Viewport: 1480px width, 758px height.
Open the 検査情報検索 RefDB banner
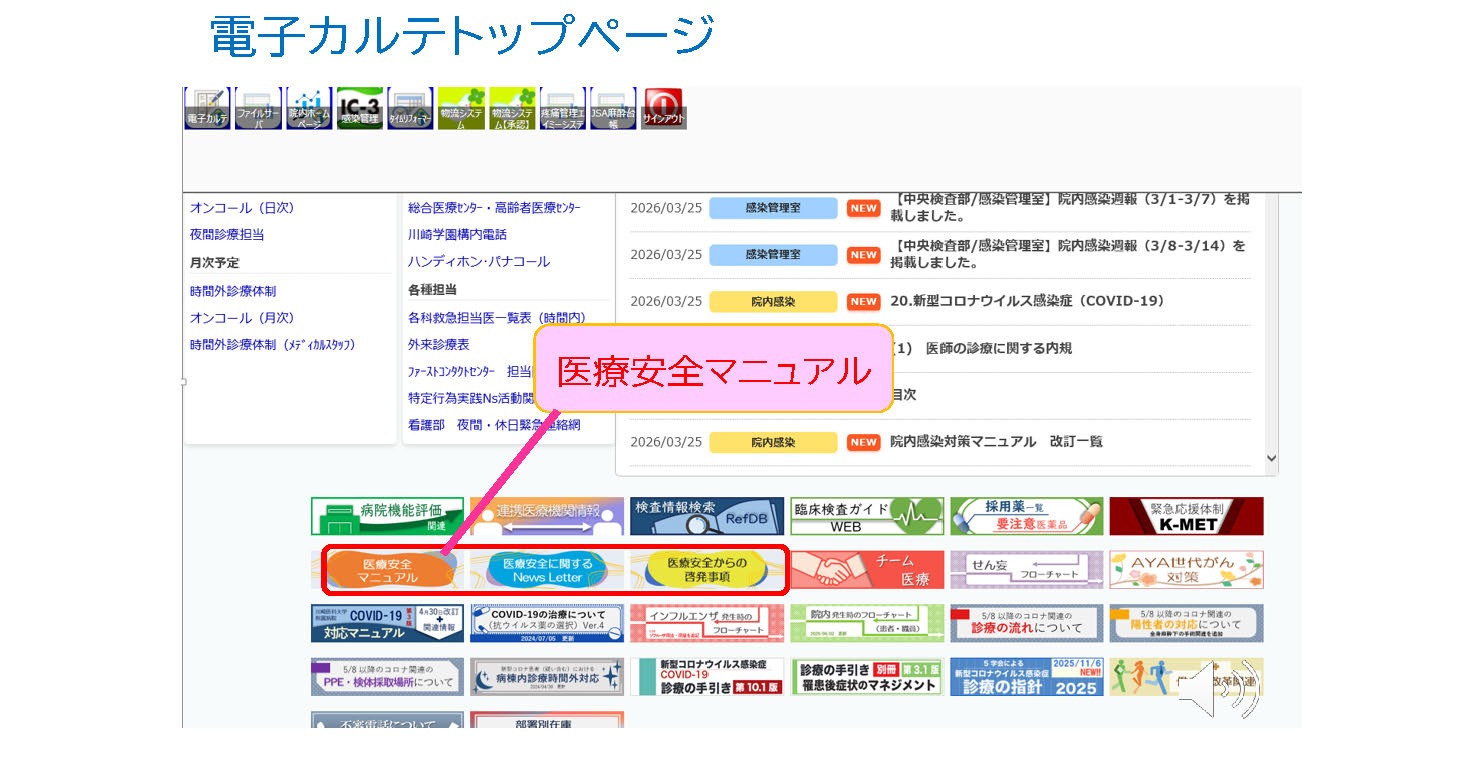(707, 516)
